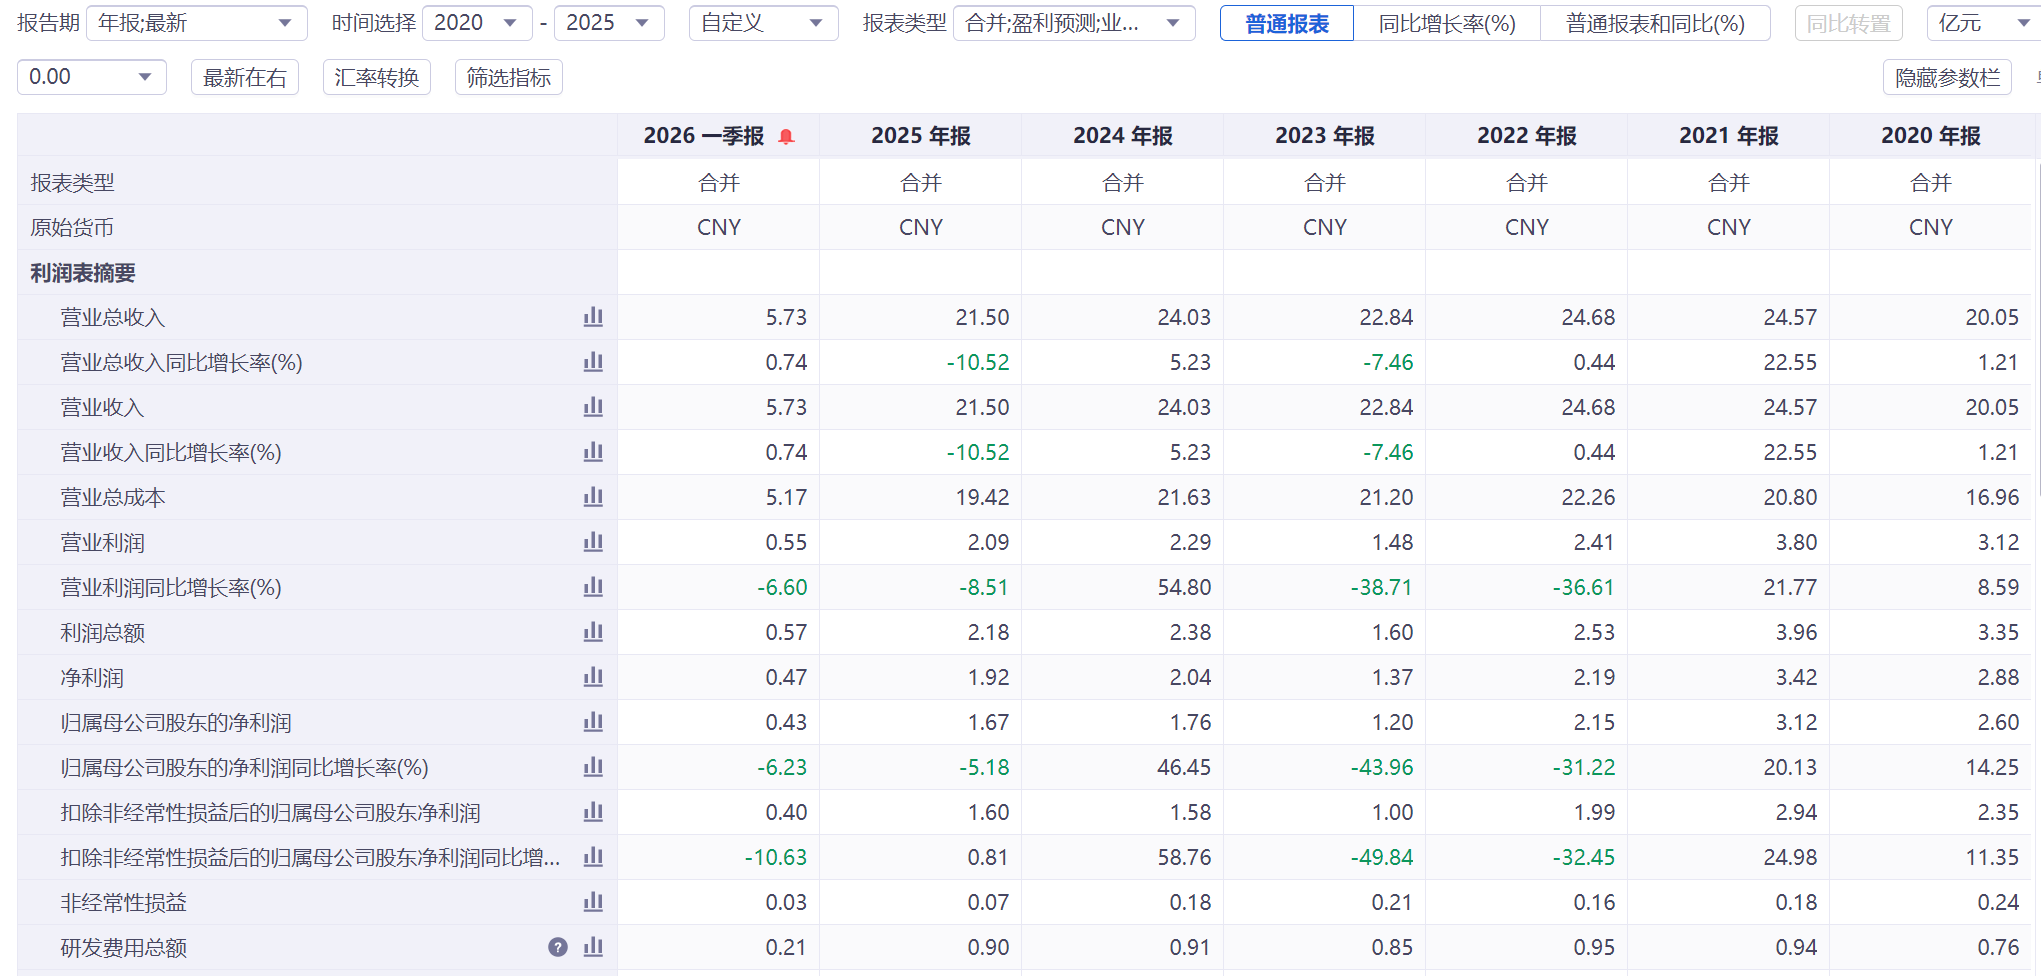Click the 净利润 row label
The height and width of the screenshot is (976, 2041).
92,678
